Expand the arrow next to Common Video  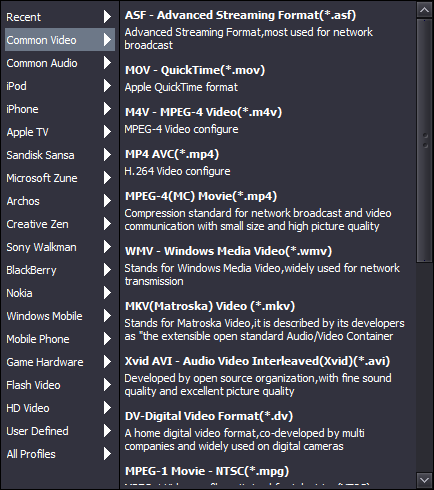107,40
